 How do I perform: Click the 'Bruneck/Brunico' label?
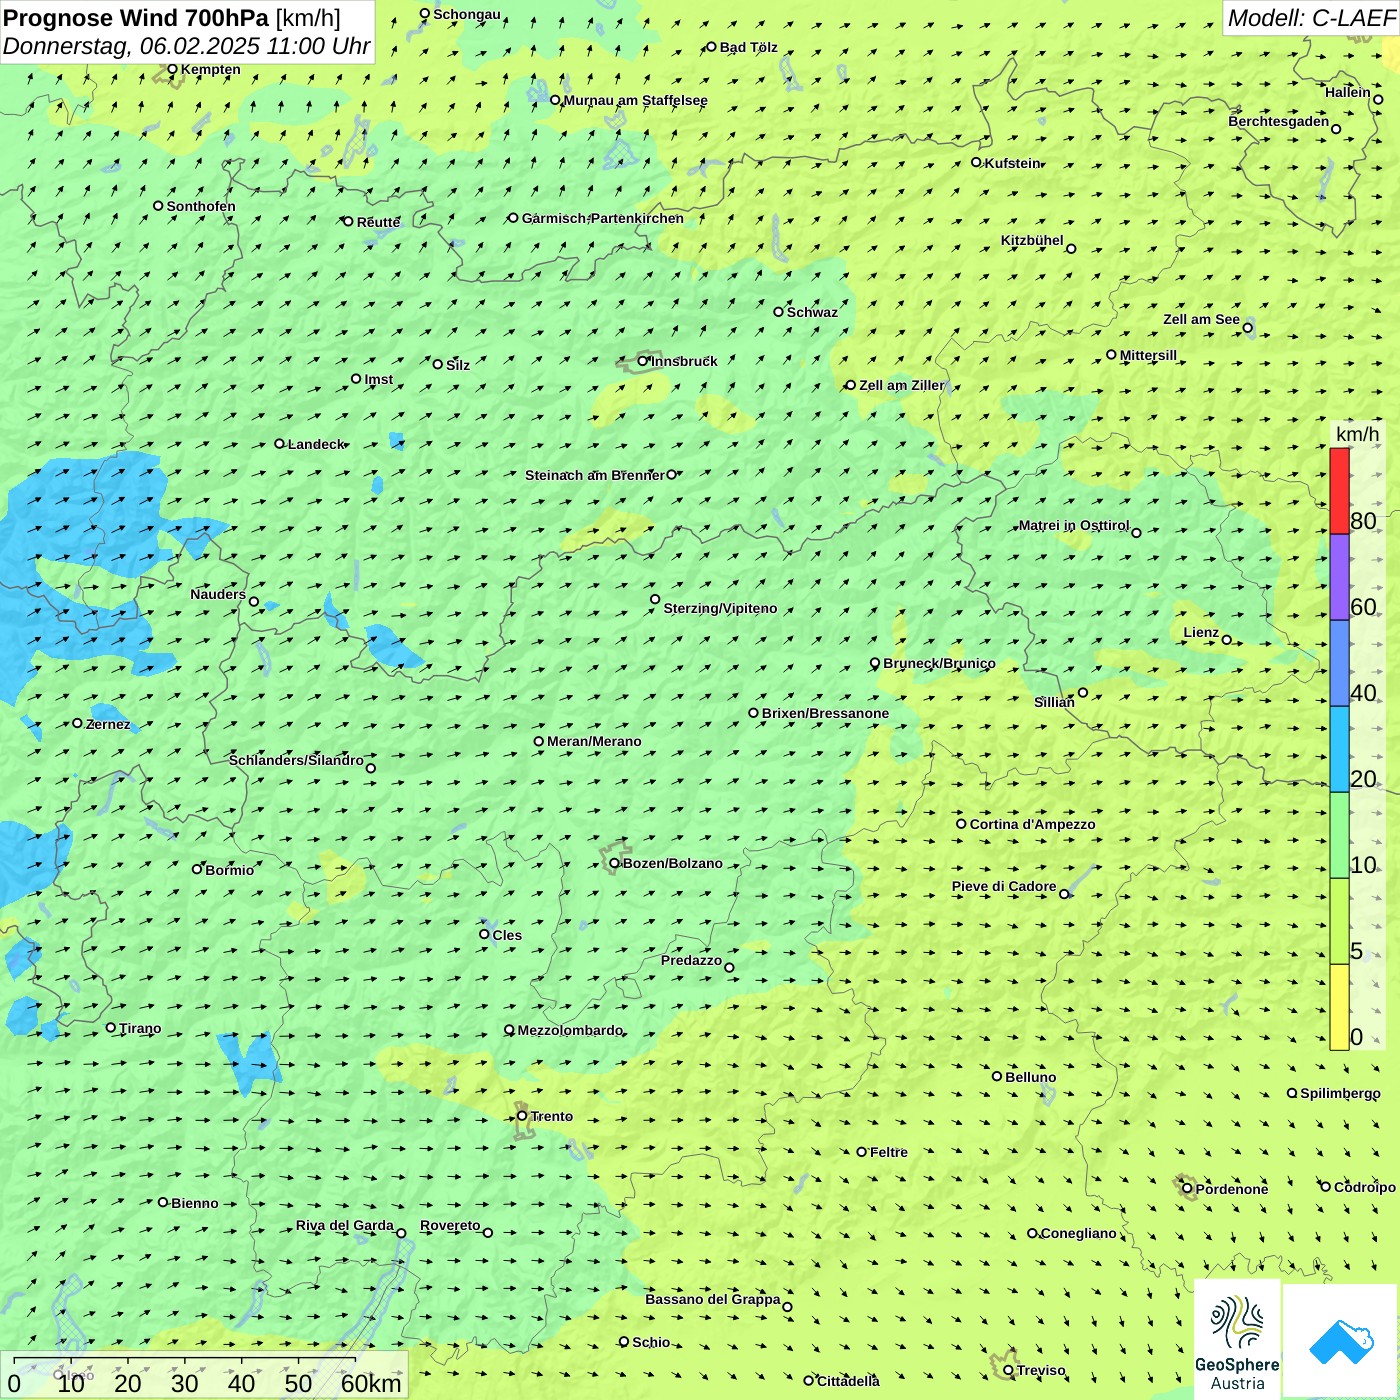tap(939, 663)
